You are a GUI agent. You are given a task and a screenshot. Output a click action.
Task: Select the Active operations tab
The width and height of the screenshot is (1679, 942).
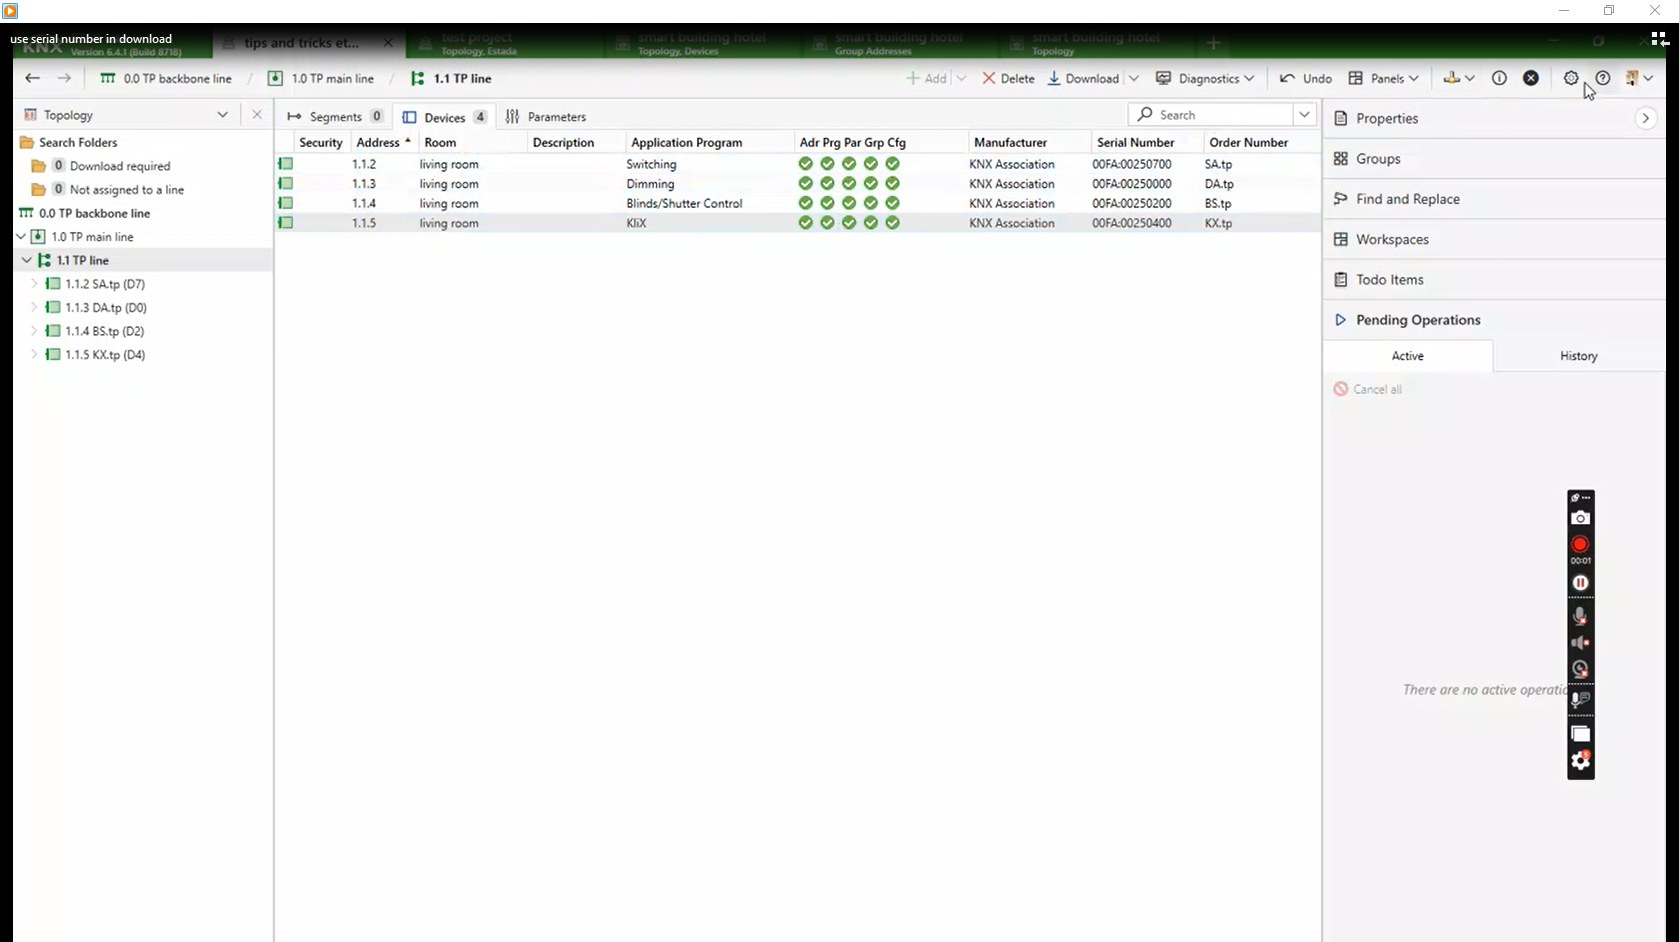tap(1408, 356)
